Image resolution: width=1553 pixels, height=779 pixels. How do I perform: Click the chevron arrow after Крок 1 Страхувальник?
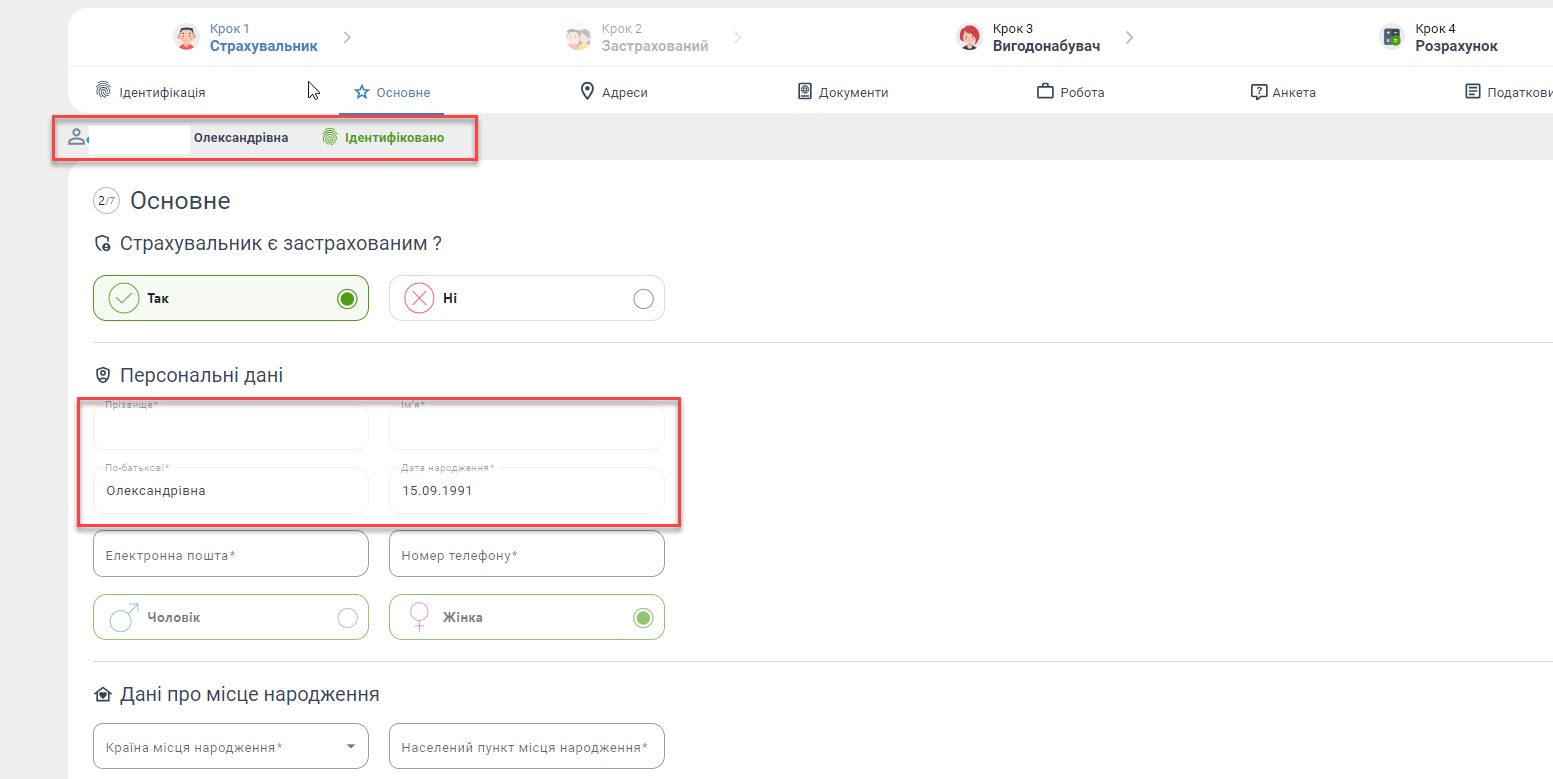pyautogui.click(x=347, y=38)
